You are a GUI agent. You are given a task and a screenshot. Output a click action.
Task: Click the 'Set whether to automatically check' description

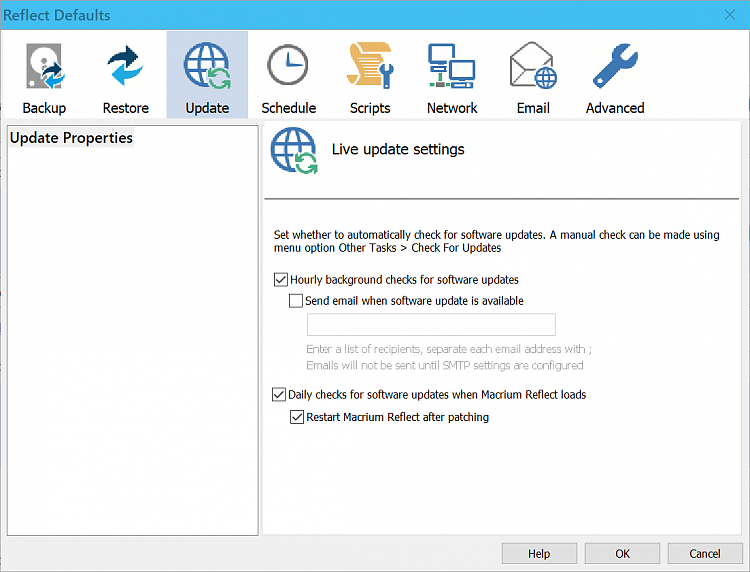496,241
